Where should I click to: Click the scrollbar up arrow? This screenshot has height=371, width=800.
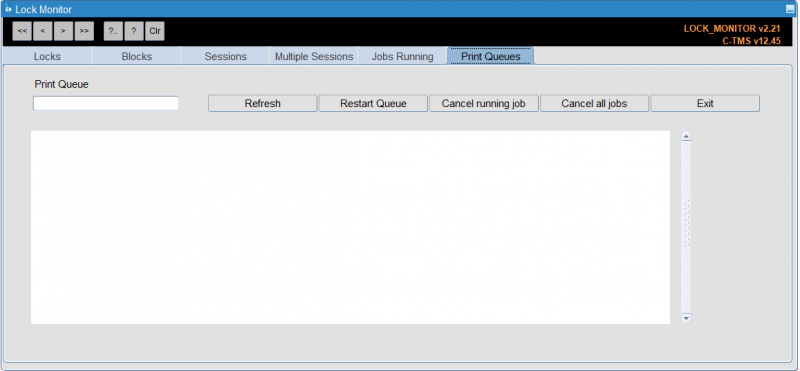pyautogui.click(x=686, y=136)
